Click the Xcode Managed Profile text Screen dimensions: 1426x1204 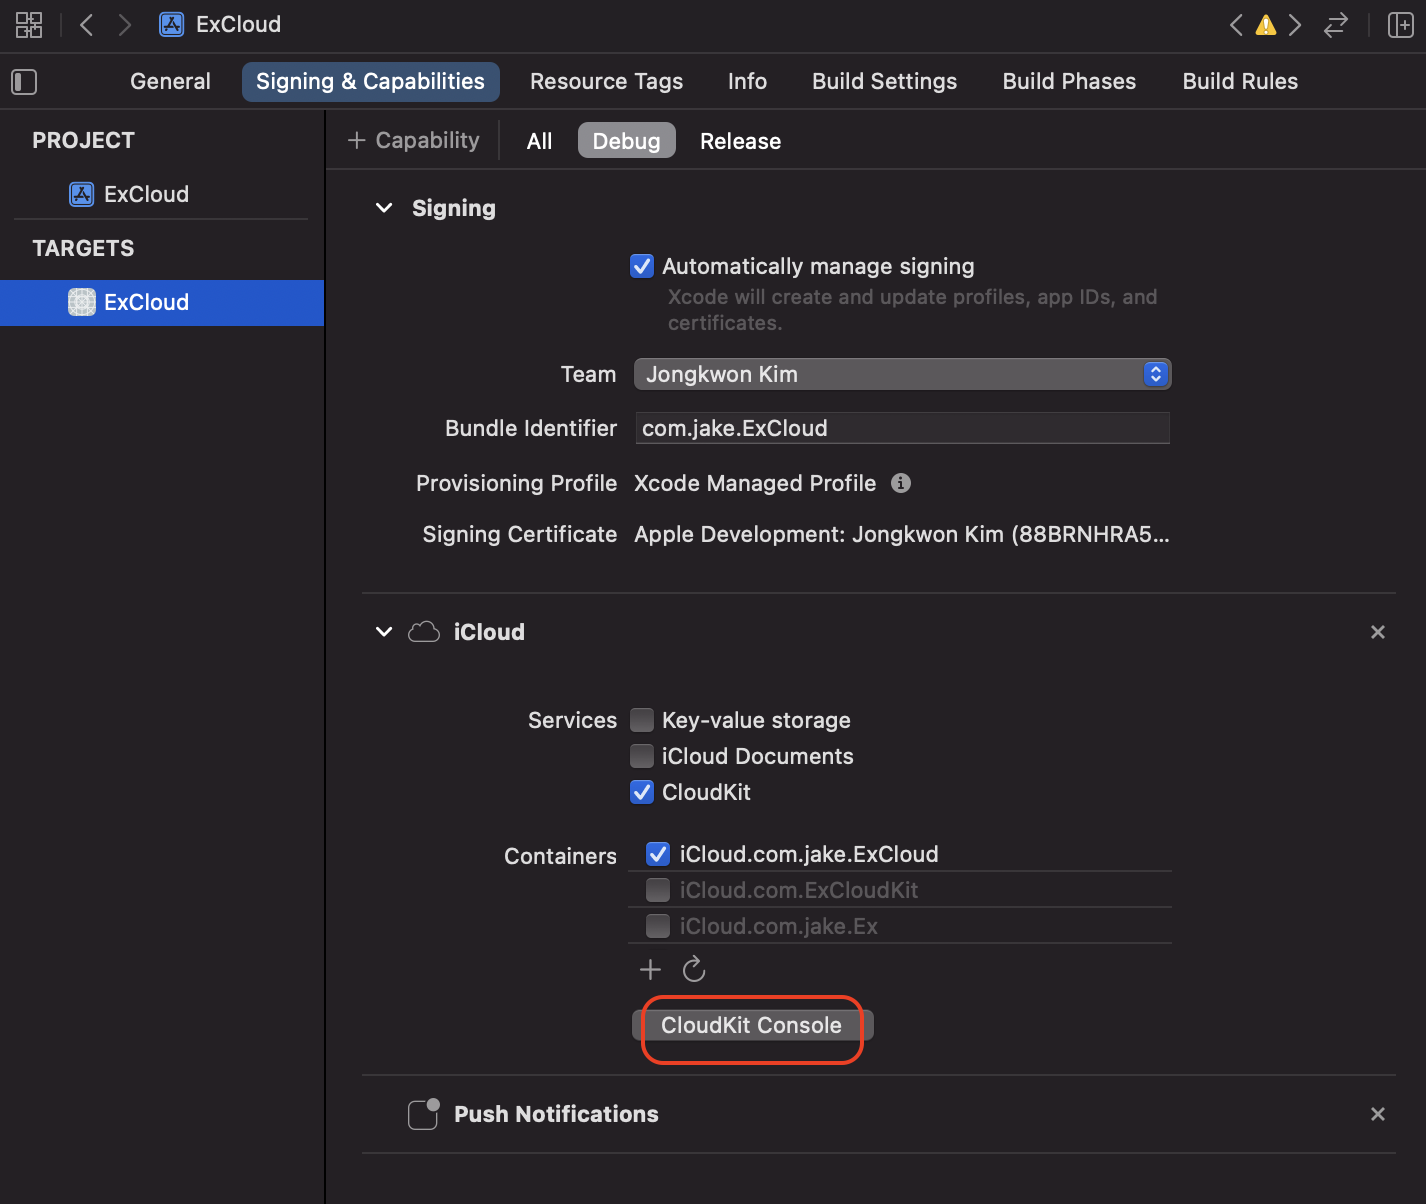point(755,484)
